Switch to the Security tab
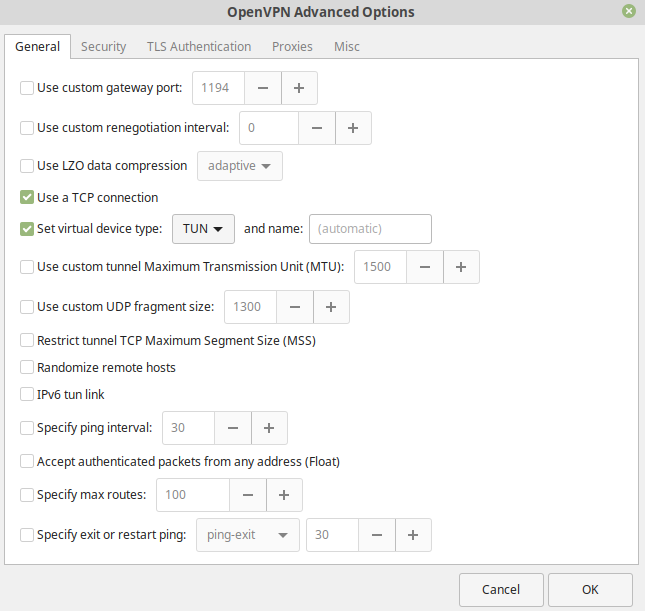Image resolution: width=645 pixels, height=611 pixels. tap(103, 47)
